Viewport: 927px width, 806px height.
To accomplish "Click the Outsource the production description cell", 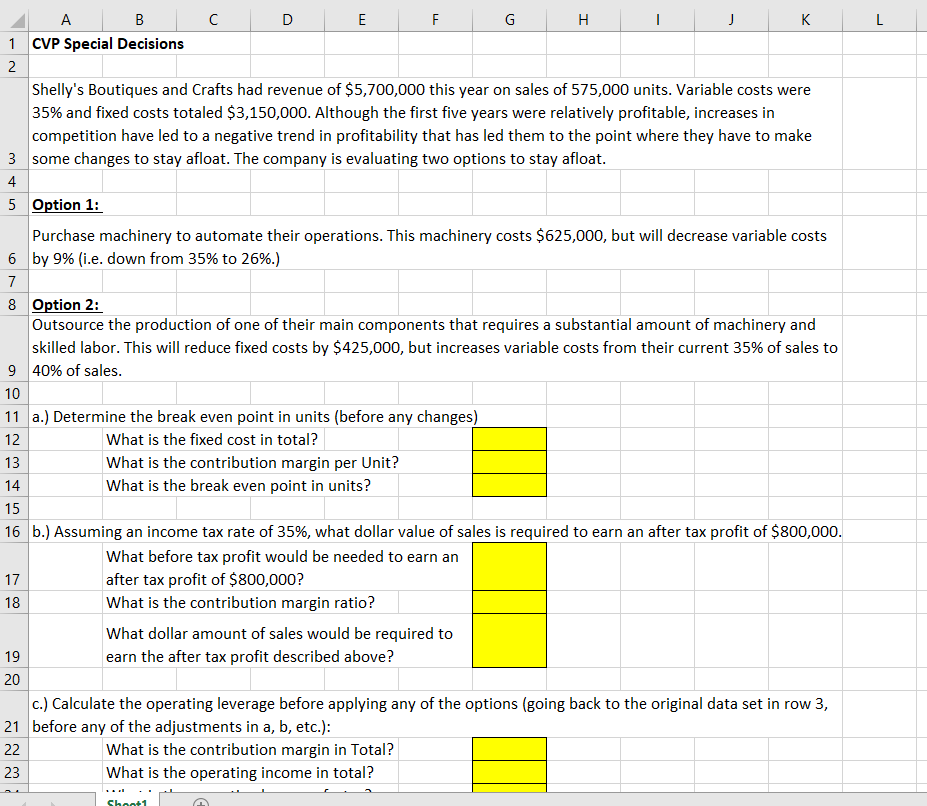I will [435, 348].
